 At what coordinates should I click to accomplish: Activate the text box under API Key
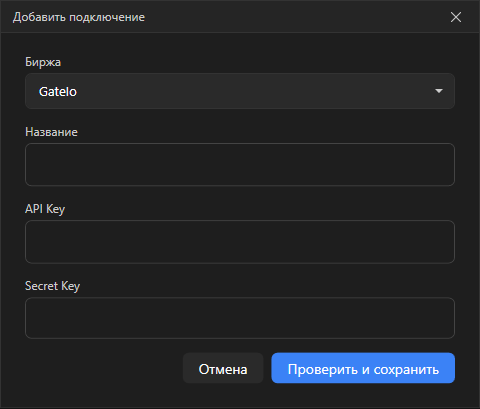240,242
